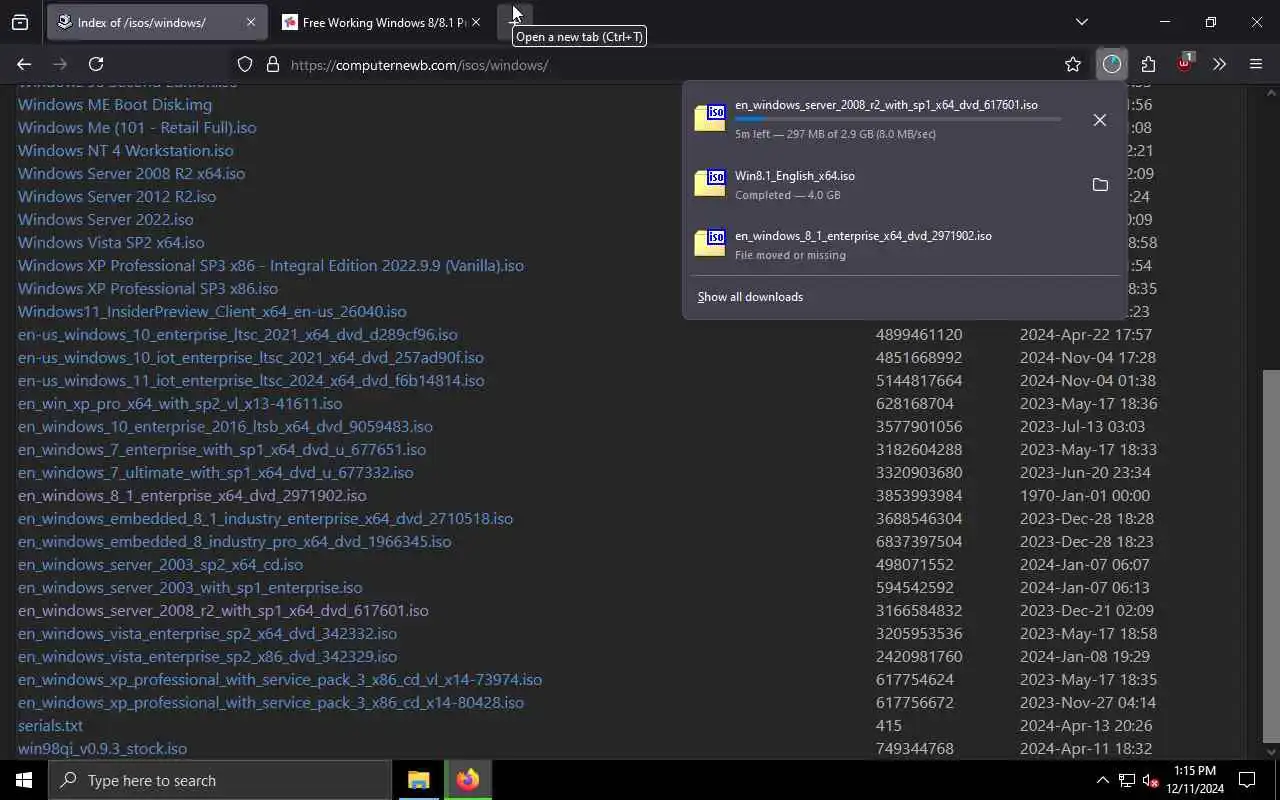
Task: Open en_win_xp_pro_x64_with_sp2 iso link
Action: [180, 403]
